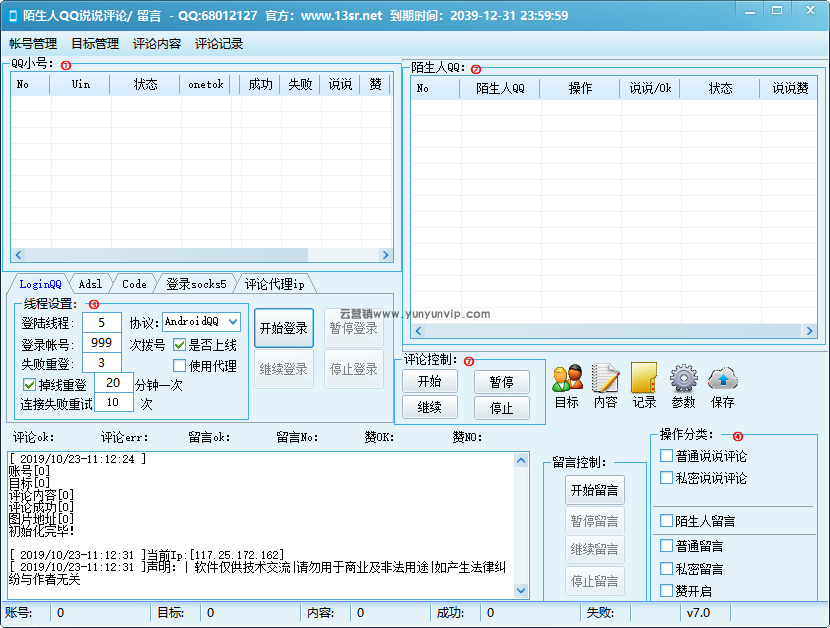Click right arrow of QQ小号 list scrollbar
This screenshot has width=830, height=628.
385,255
